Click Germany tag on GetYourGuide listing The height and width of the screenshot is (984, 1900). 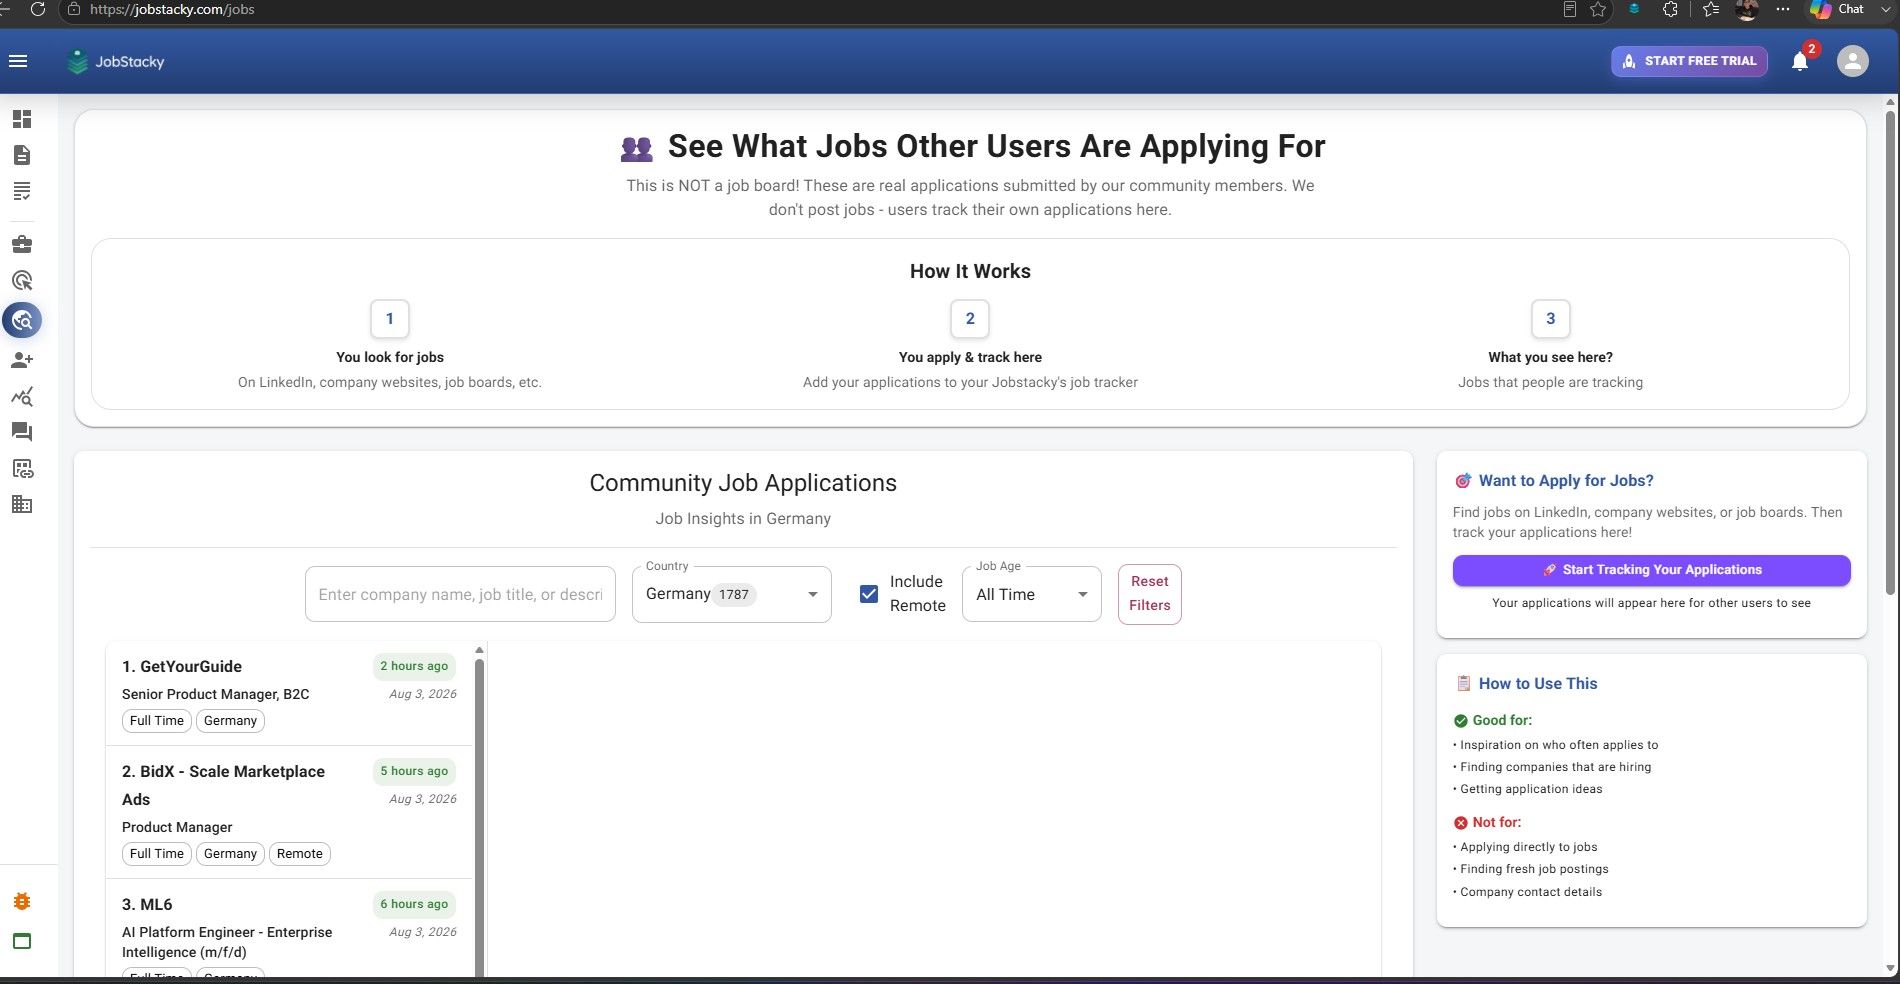[x=230, y=721]
